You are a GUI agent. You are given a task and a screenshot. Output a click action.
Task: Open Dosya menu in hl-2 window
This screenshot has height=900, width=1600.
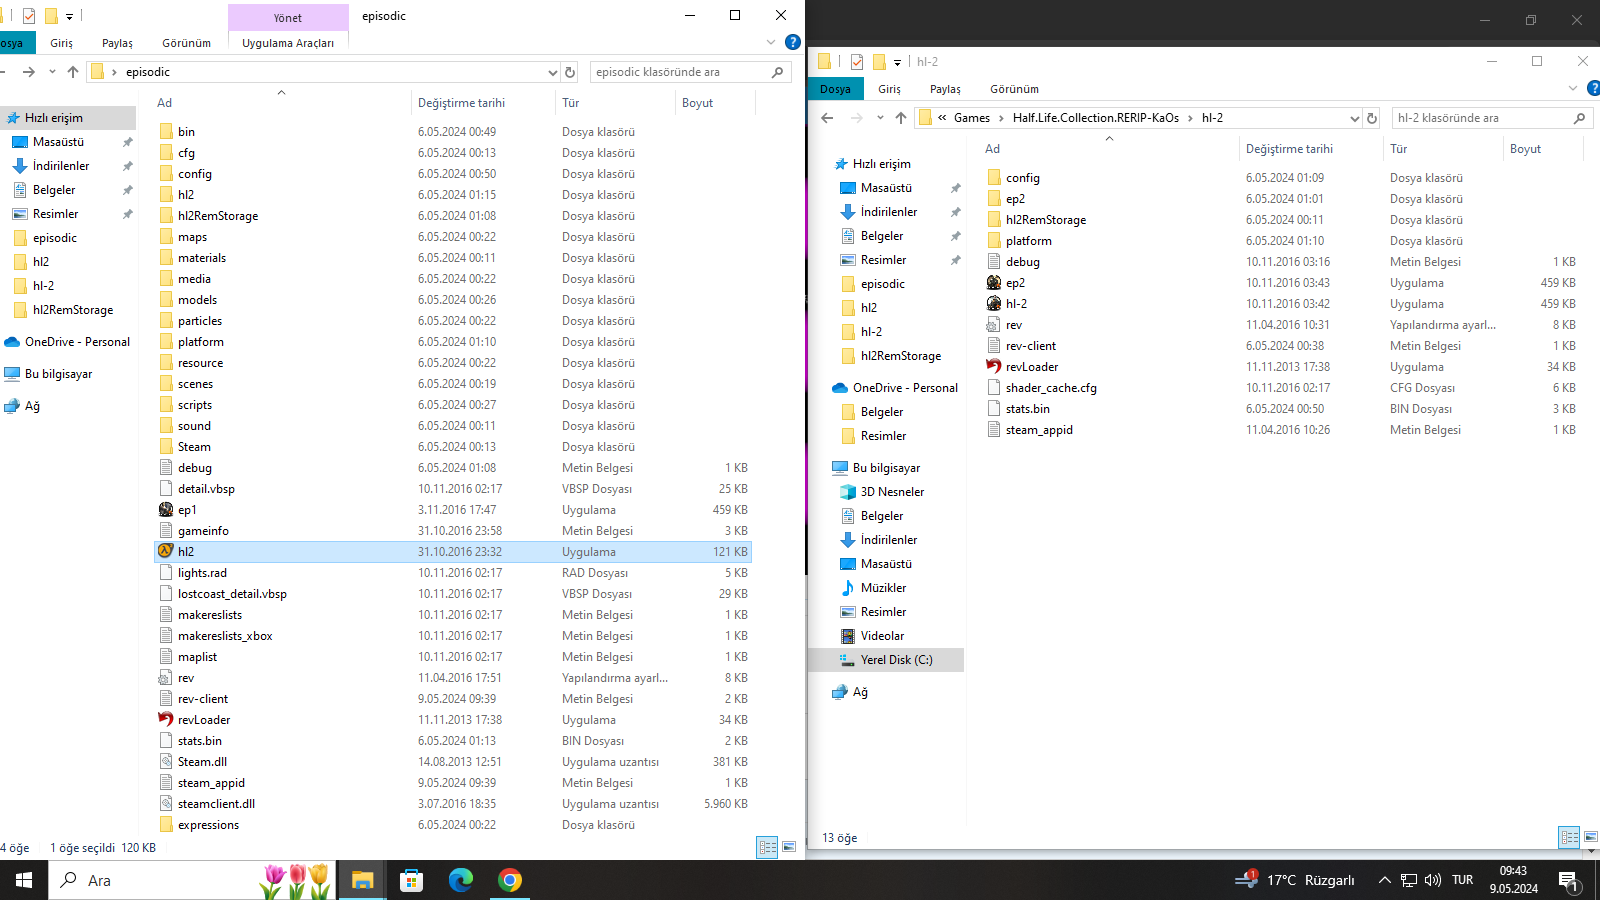[x=836, y=89]
